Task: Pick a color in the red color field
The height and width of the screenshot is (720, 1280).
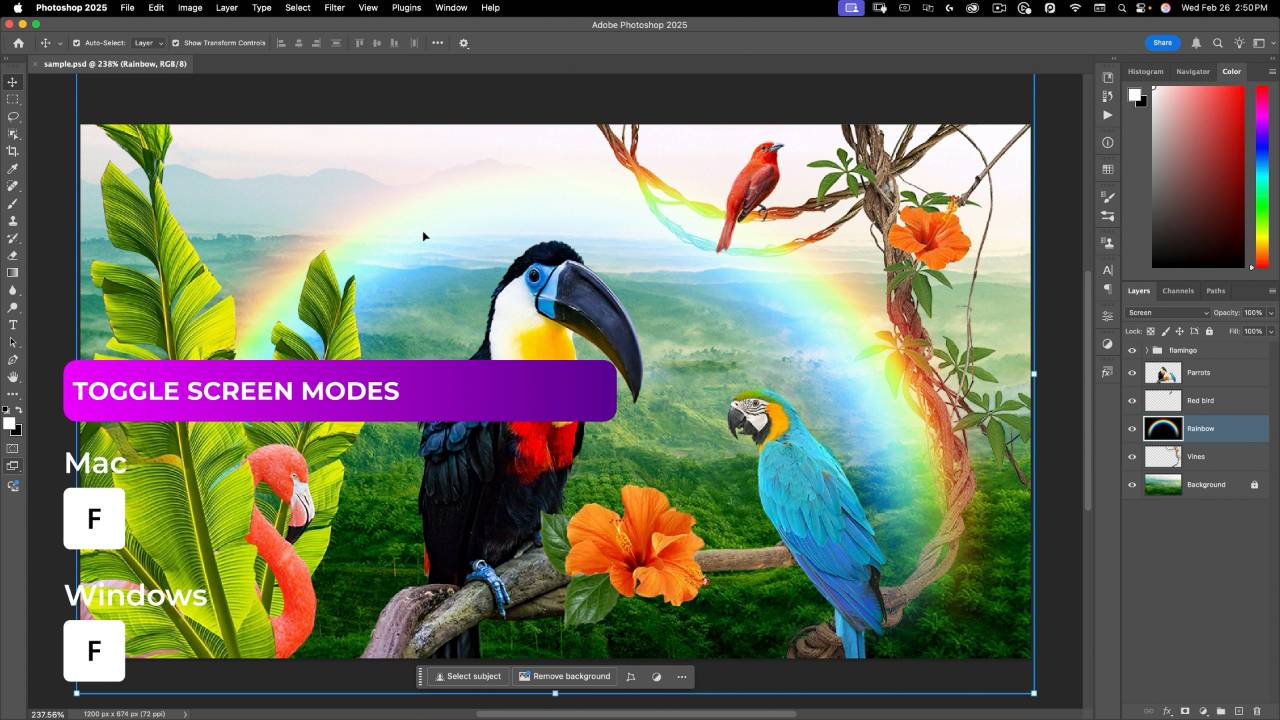Action: [x=1198, y=176]
